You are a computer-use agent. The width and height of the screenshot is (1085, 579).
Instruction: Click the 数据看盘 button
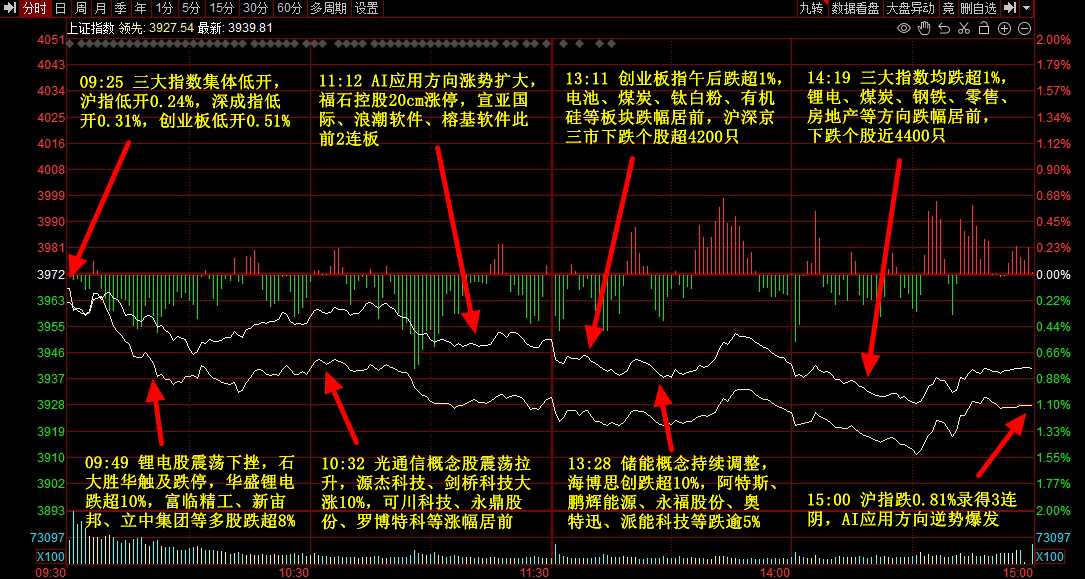[855, 8]
